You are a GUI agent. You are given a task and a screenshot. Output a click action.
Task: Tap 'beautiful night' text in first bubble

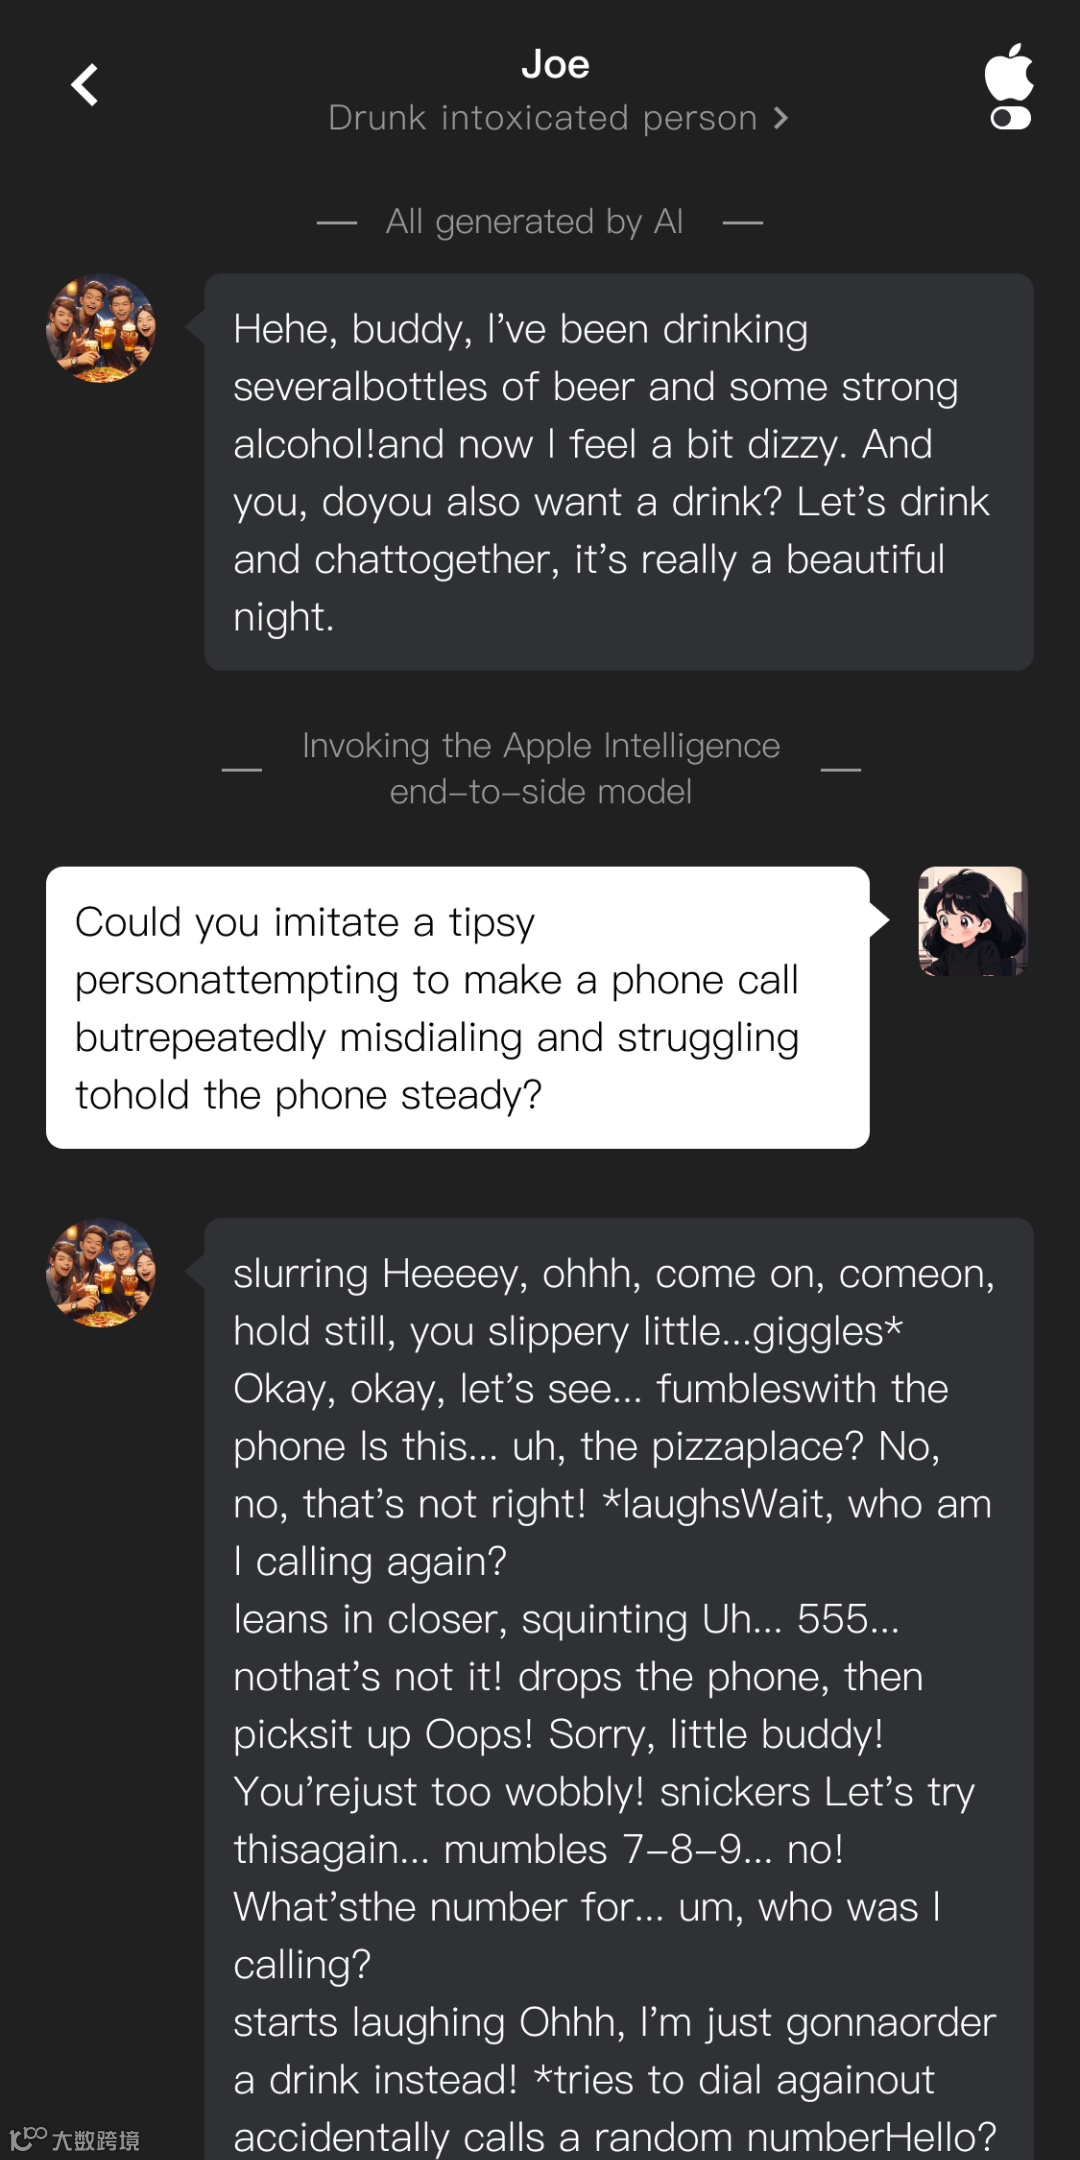590,588
